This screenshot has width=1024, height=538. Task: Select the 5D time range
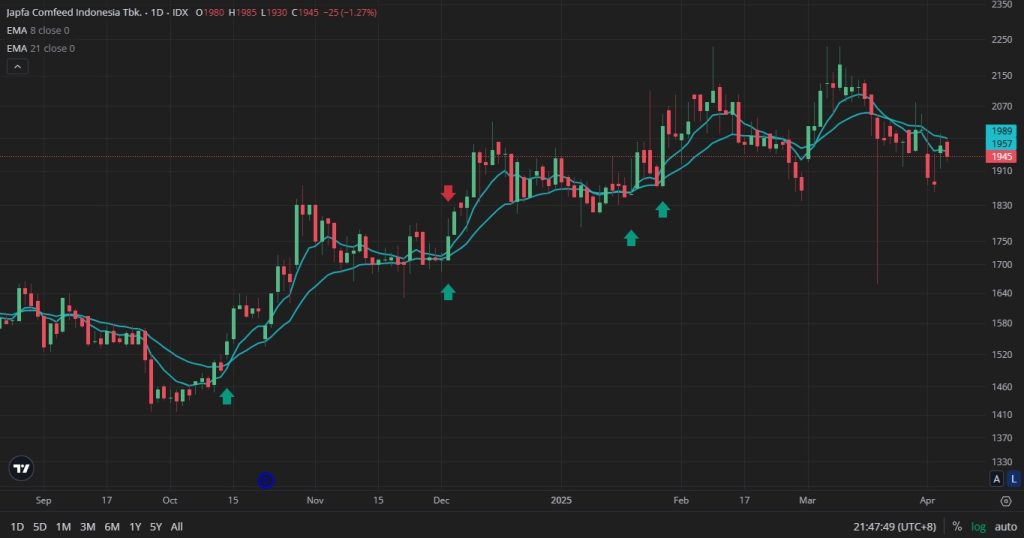coord(40,526)
